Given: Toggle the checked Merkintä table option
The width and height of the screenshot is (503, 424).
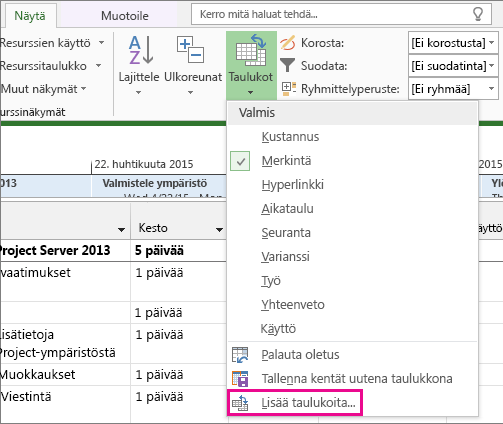Looking at the screenshot, I should pos(240,161).
